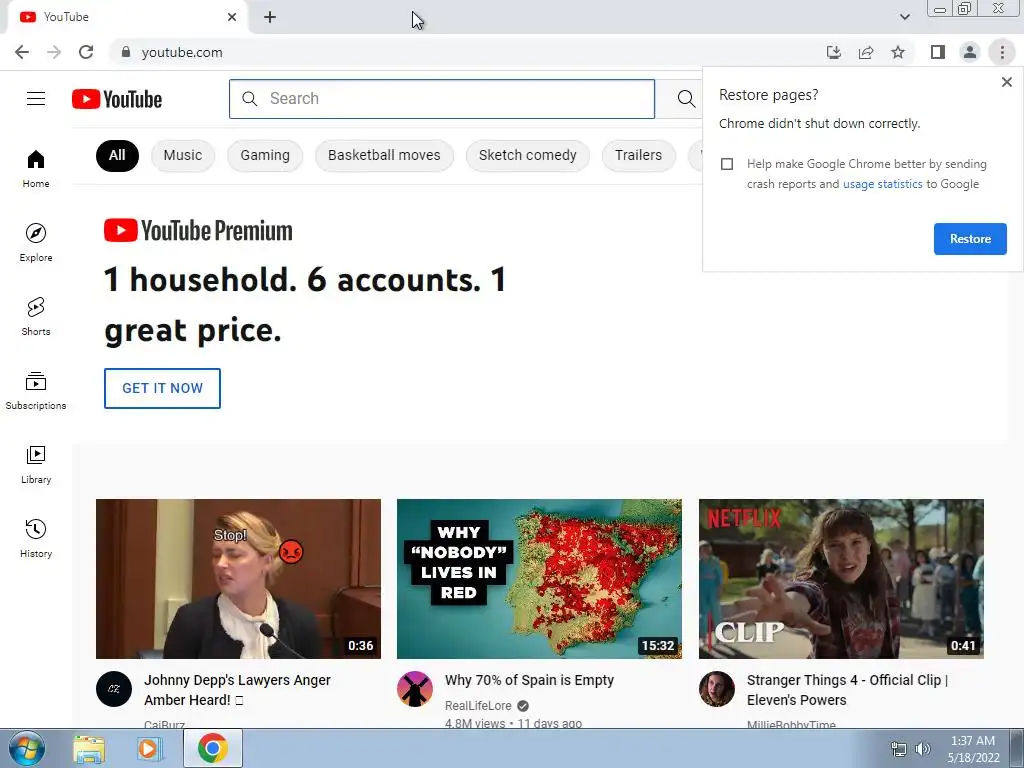Open the RealLifeLore channel name
This screenshot has width=1024, height=768.
click(478, 705)
